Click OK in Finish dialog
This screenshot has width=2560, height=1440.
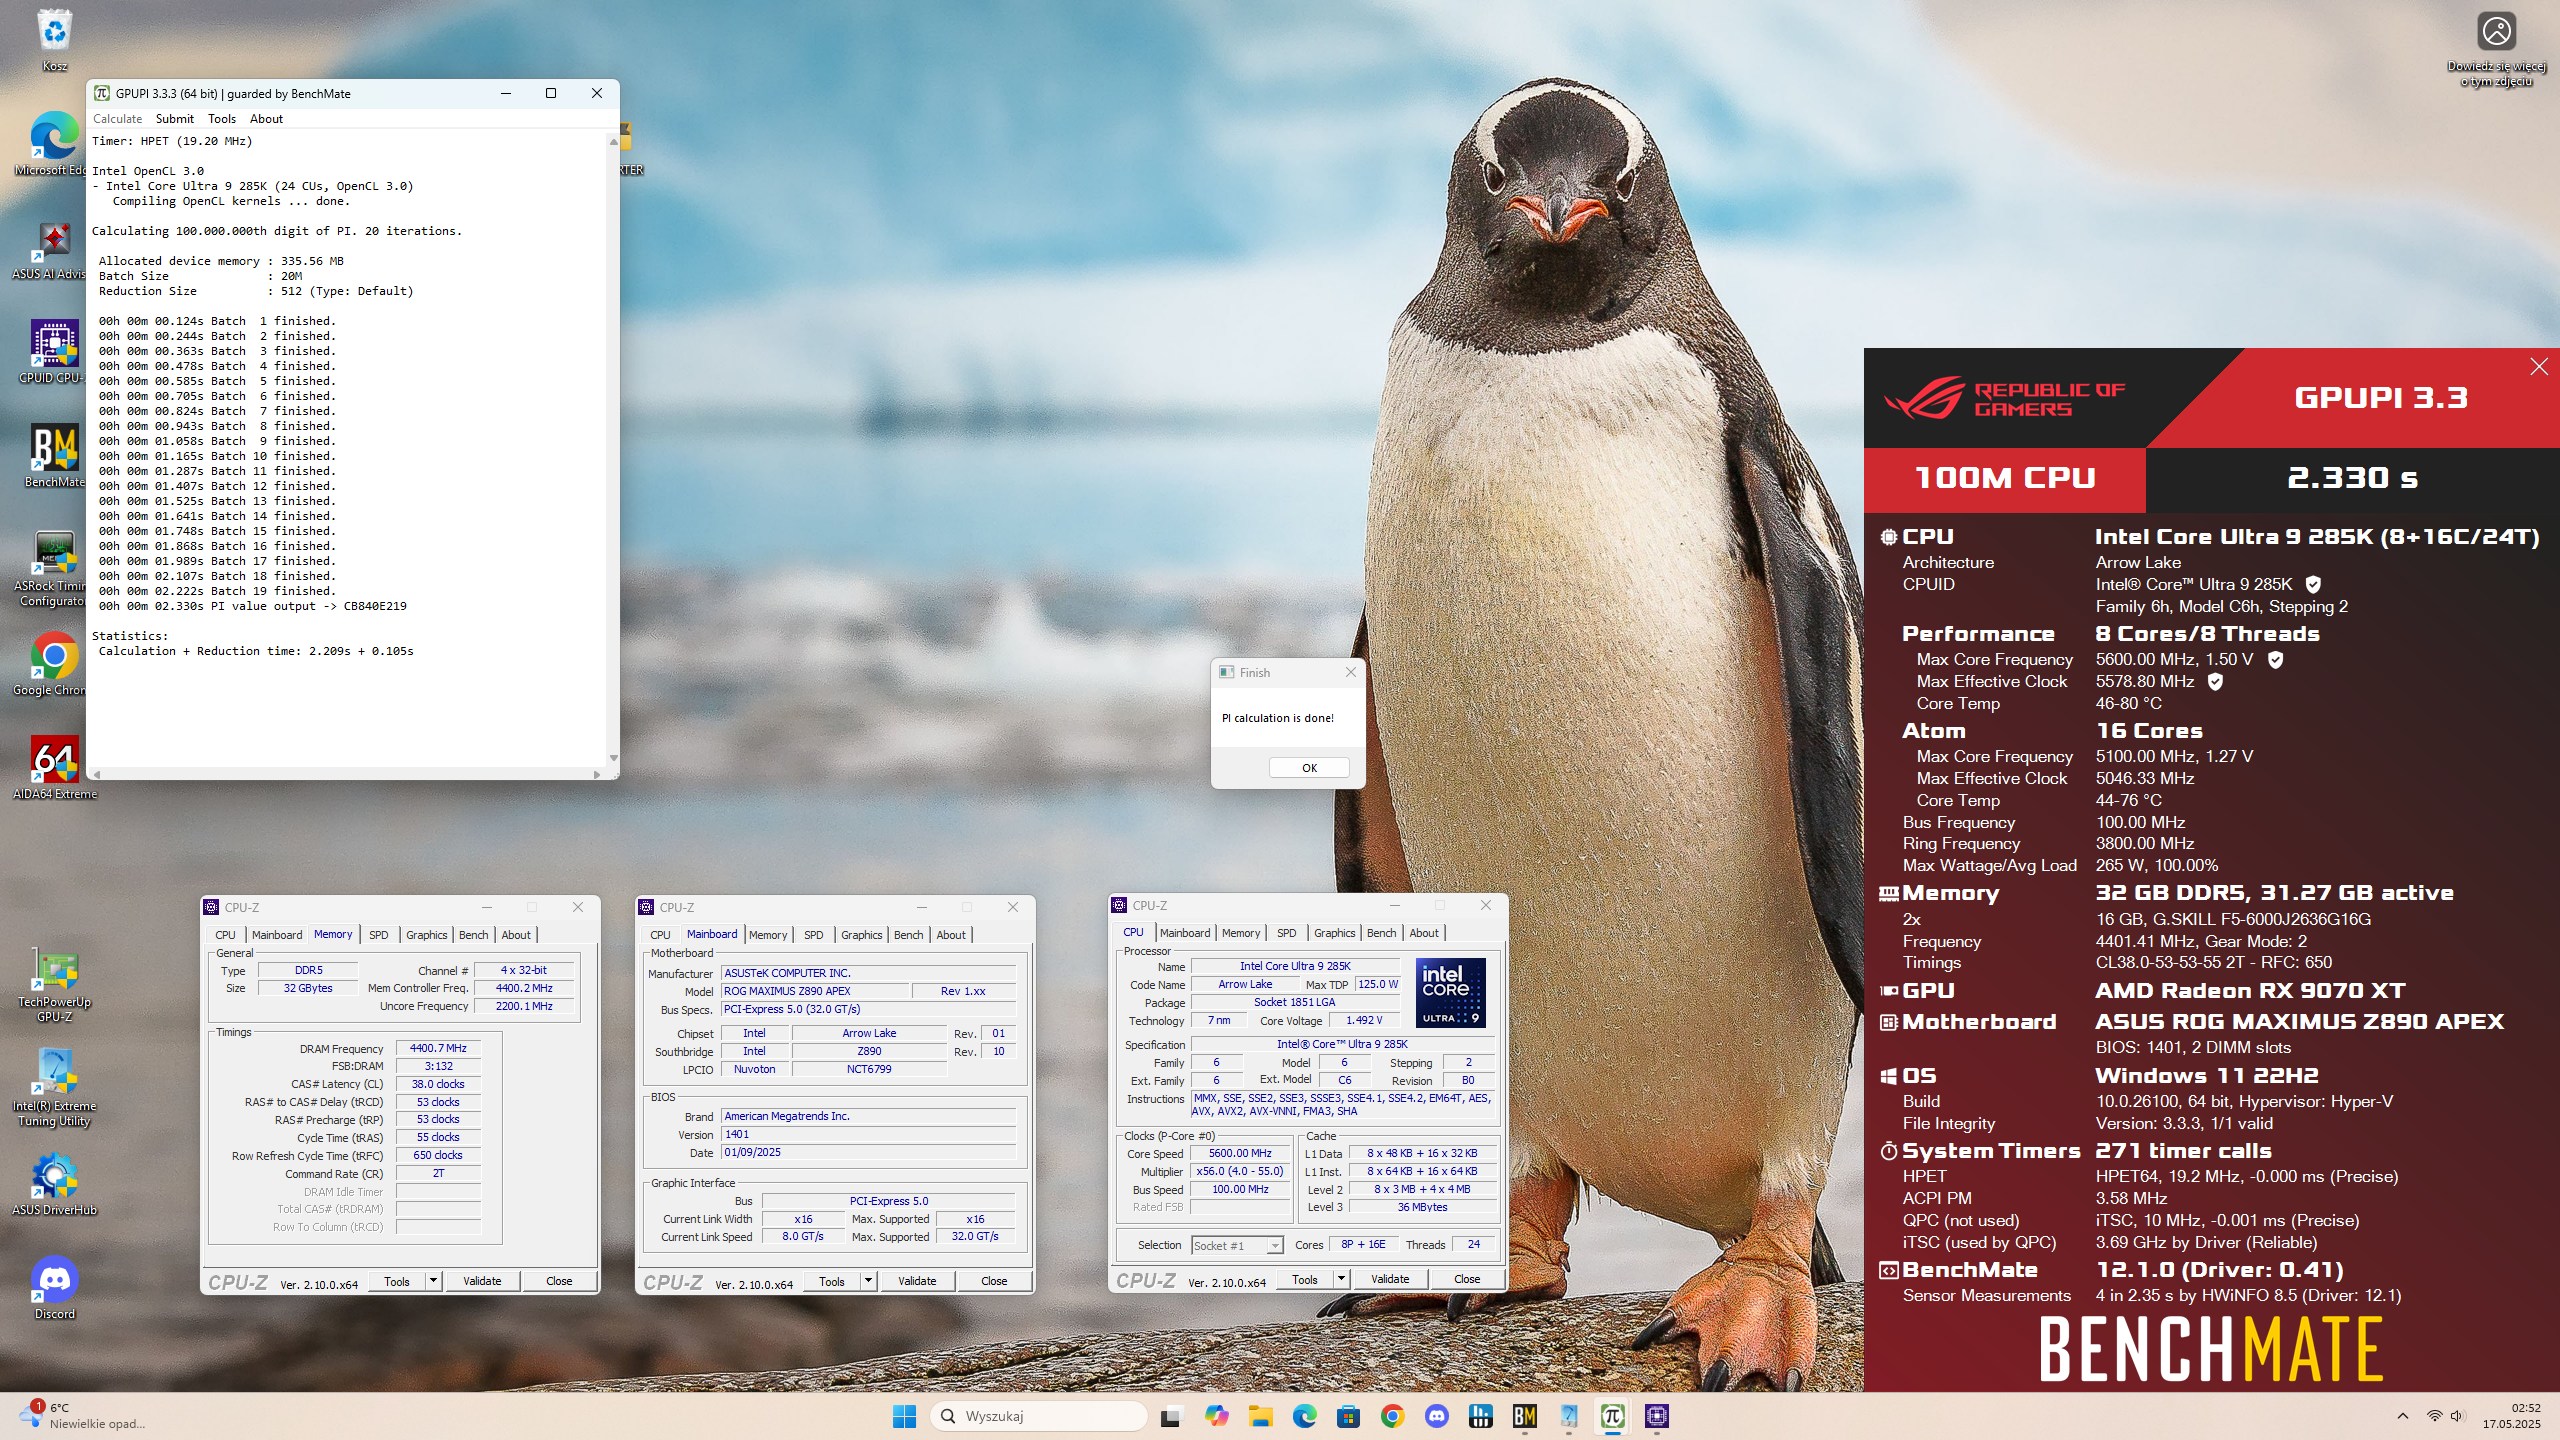(1309, 768)
